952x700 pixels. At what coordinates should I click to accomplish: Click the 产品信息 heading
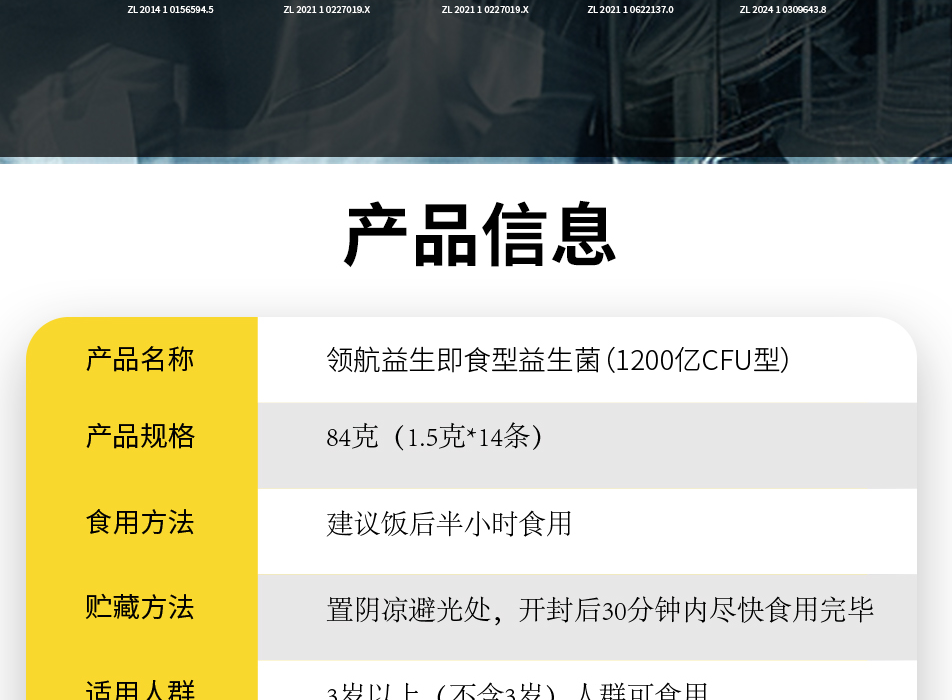click(479, 236)
